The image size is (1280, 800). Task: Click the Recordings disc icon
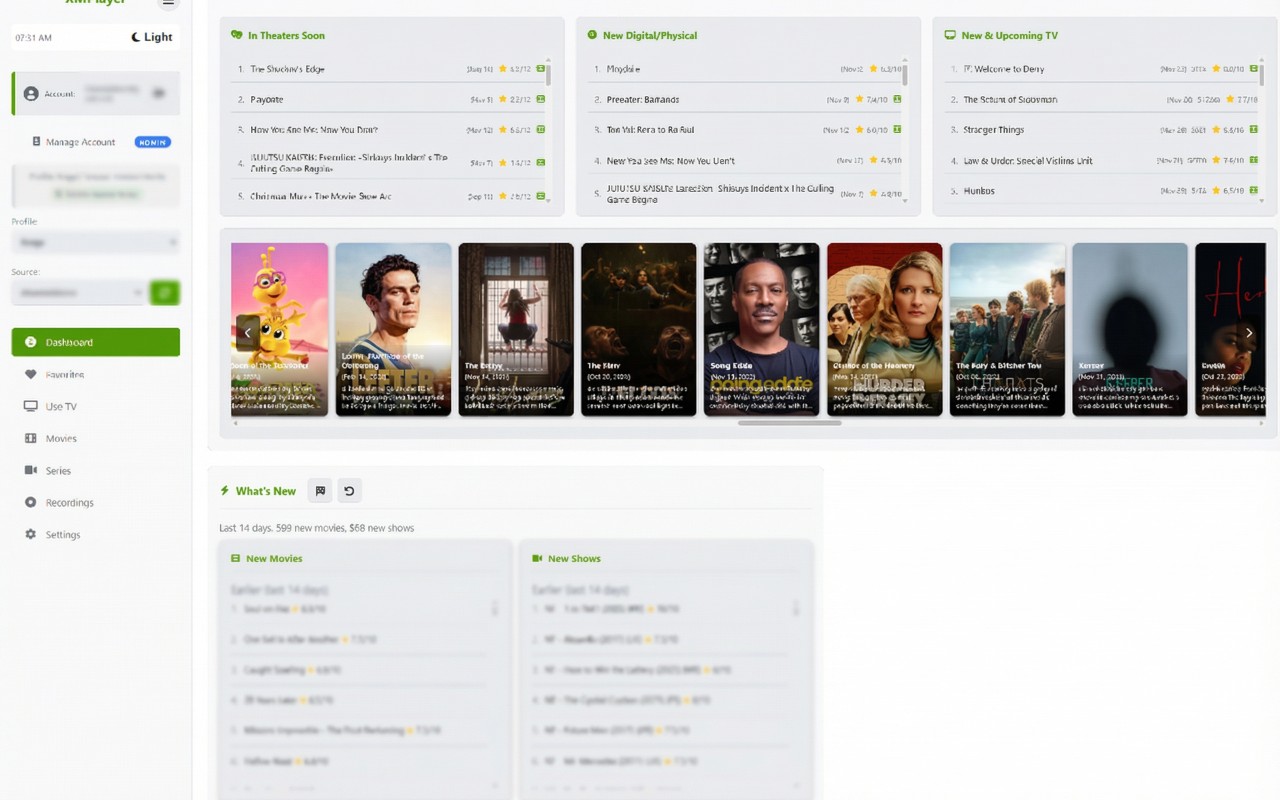[x=30, y=502]
